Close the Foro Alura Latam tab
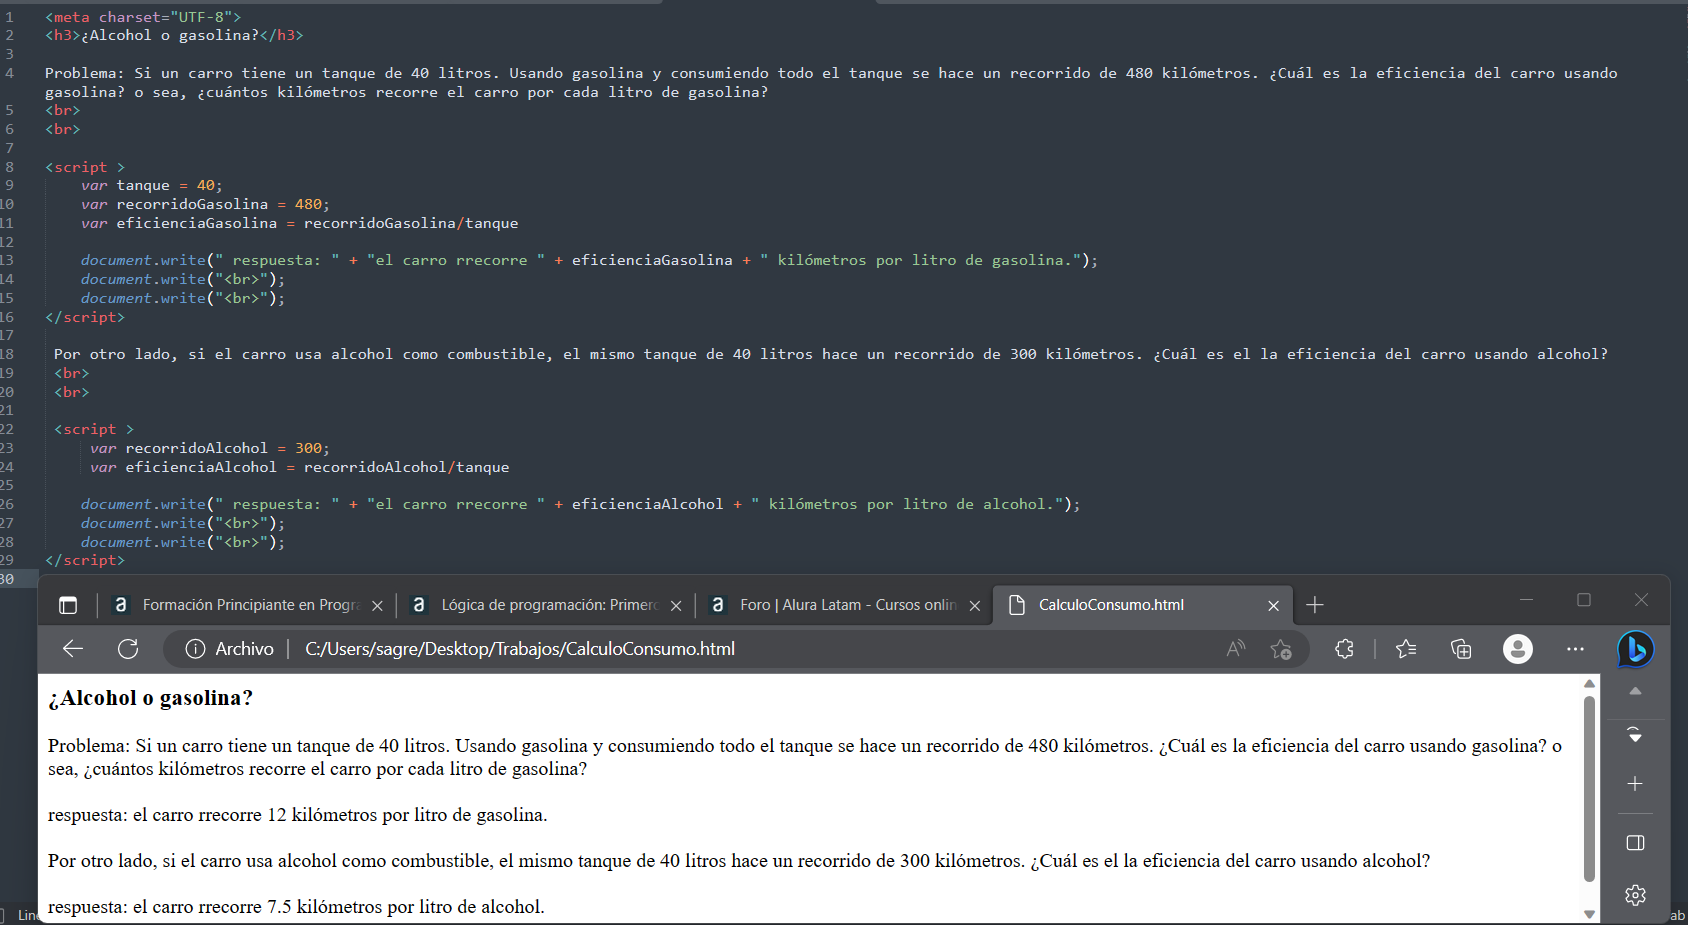 click(975, 606)
